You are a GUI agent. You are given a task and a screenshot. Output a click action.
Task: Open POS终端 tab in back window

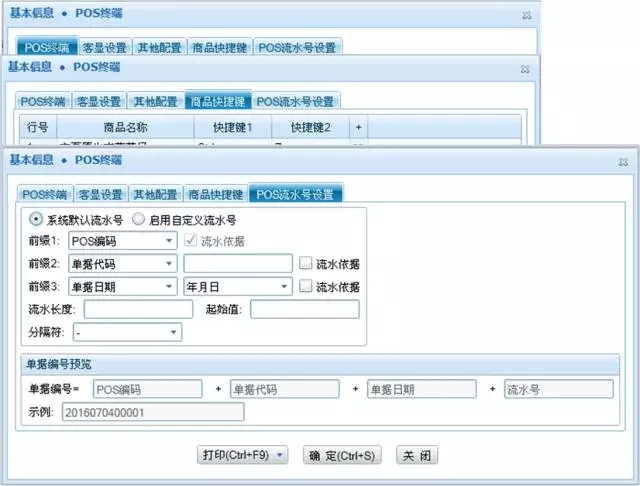[47, 47]
